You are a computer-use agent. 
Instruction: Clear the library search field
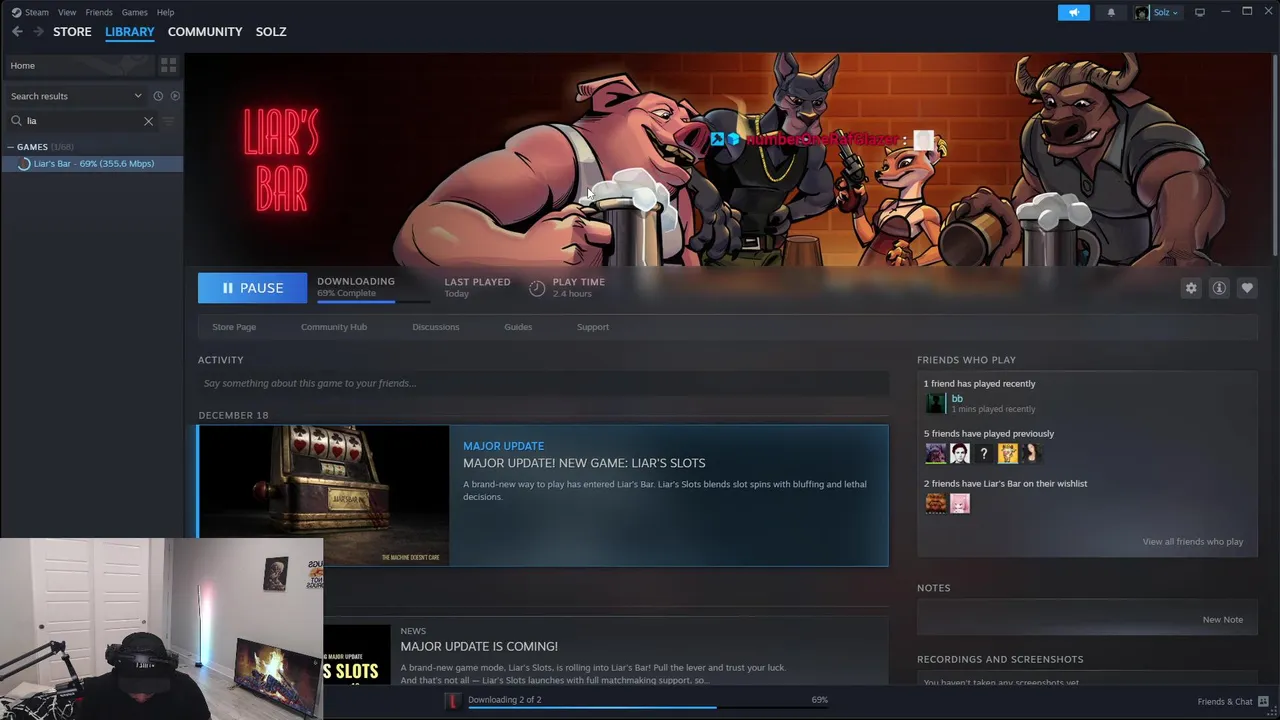[148, 121]
